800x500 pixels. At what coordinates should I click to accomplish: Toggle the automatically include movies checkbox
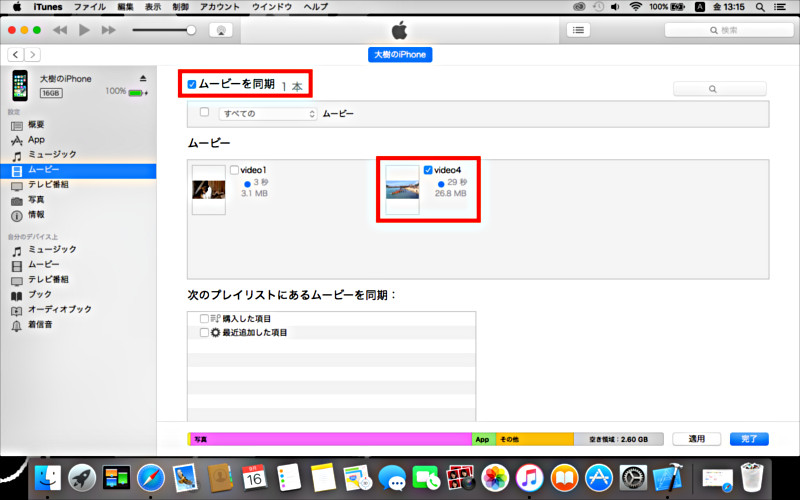205,112
